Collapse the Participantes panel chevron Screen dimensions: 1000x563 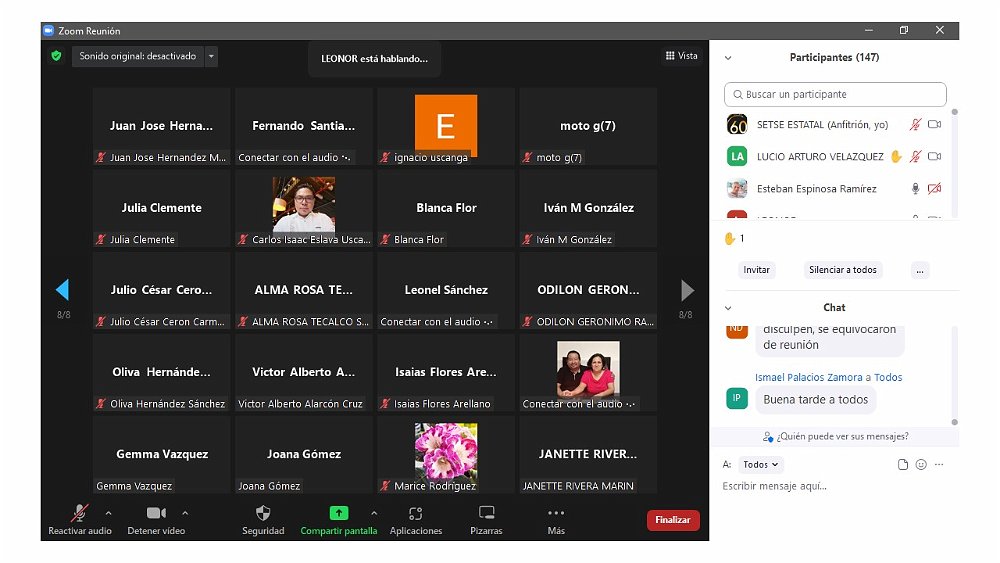[728, 58]
